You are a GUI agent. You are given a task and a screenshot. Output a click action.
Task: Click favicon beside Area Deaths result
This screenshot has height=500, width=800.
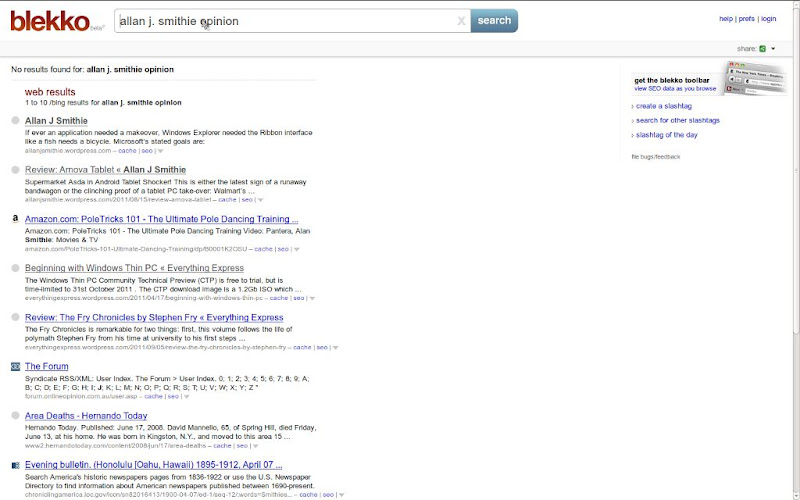15,415
